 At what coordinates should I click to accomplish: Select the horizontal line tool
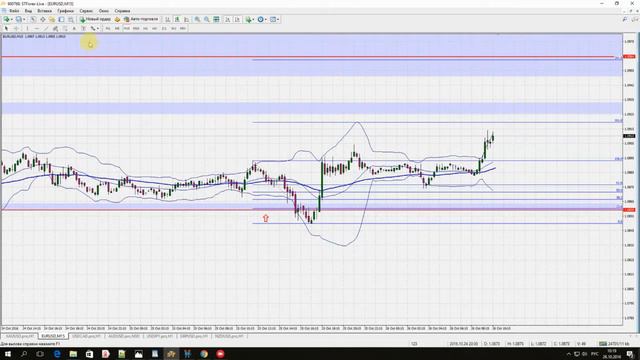coord(37,28)
